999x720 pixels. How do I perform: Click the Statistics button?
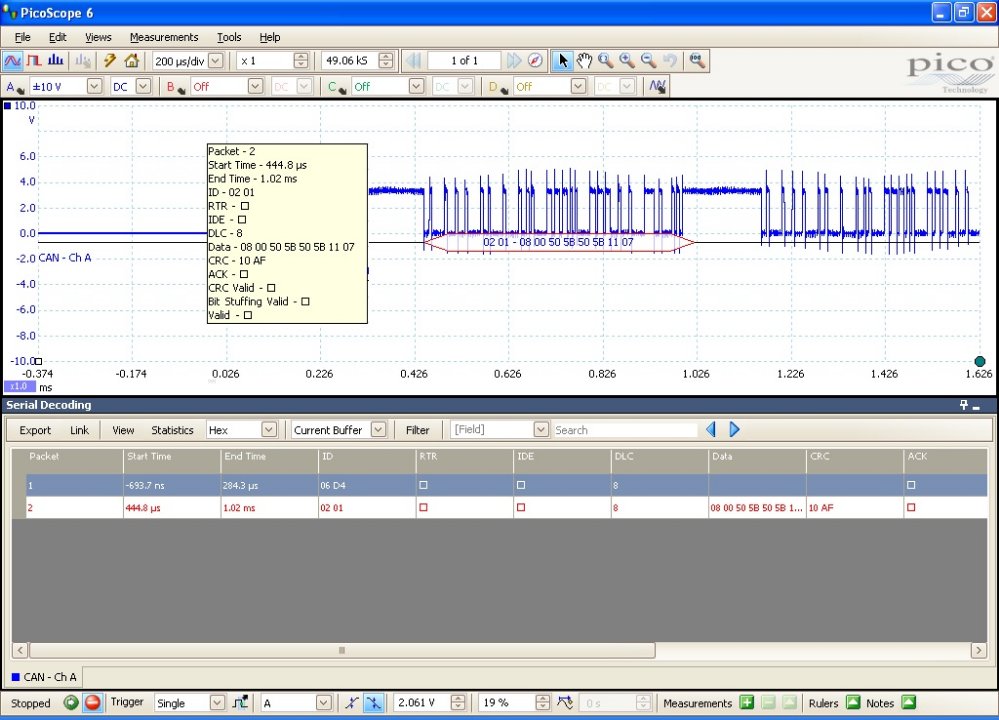pos(172,430)
